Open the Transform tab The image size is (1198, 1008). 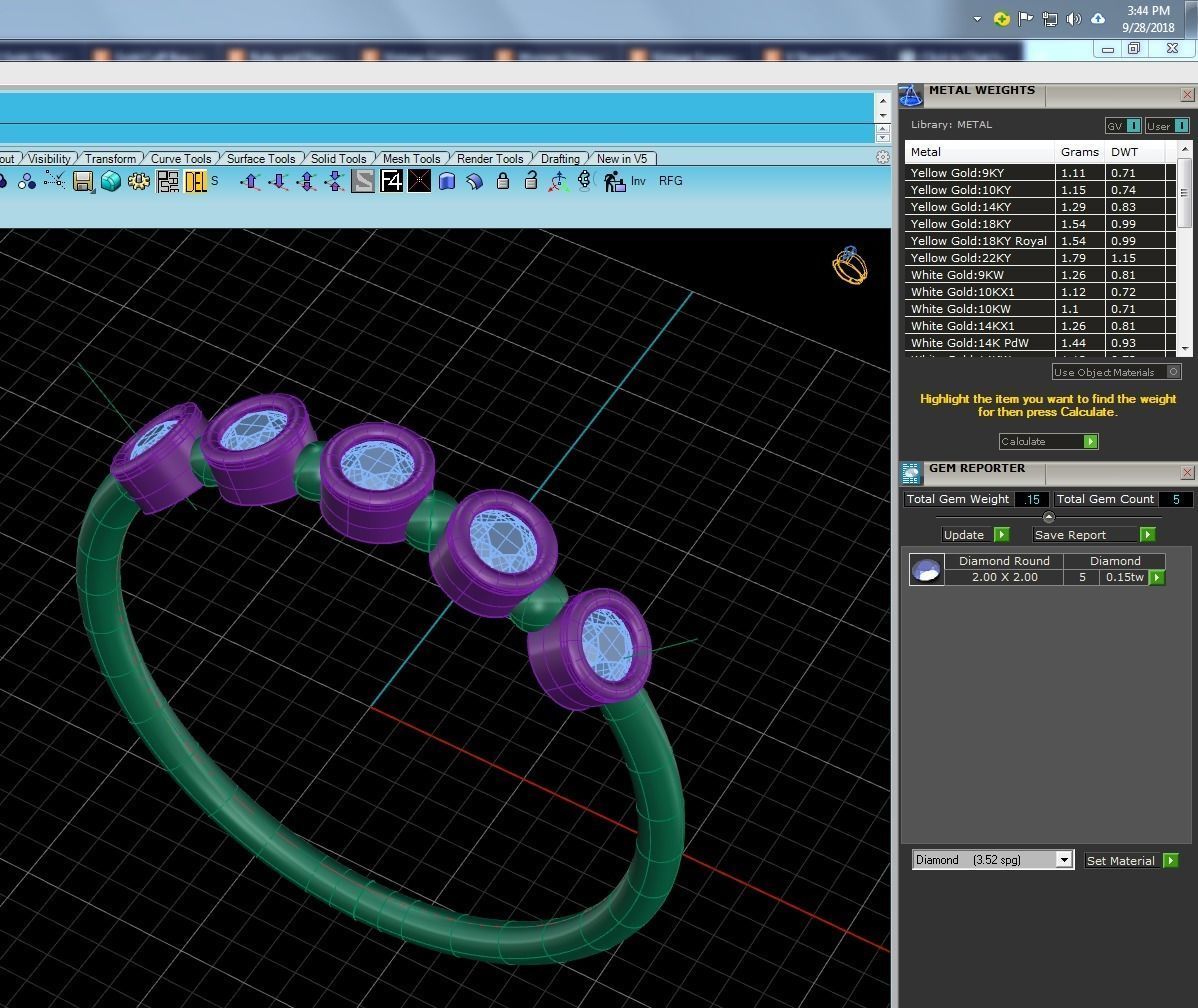[111, 159]
